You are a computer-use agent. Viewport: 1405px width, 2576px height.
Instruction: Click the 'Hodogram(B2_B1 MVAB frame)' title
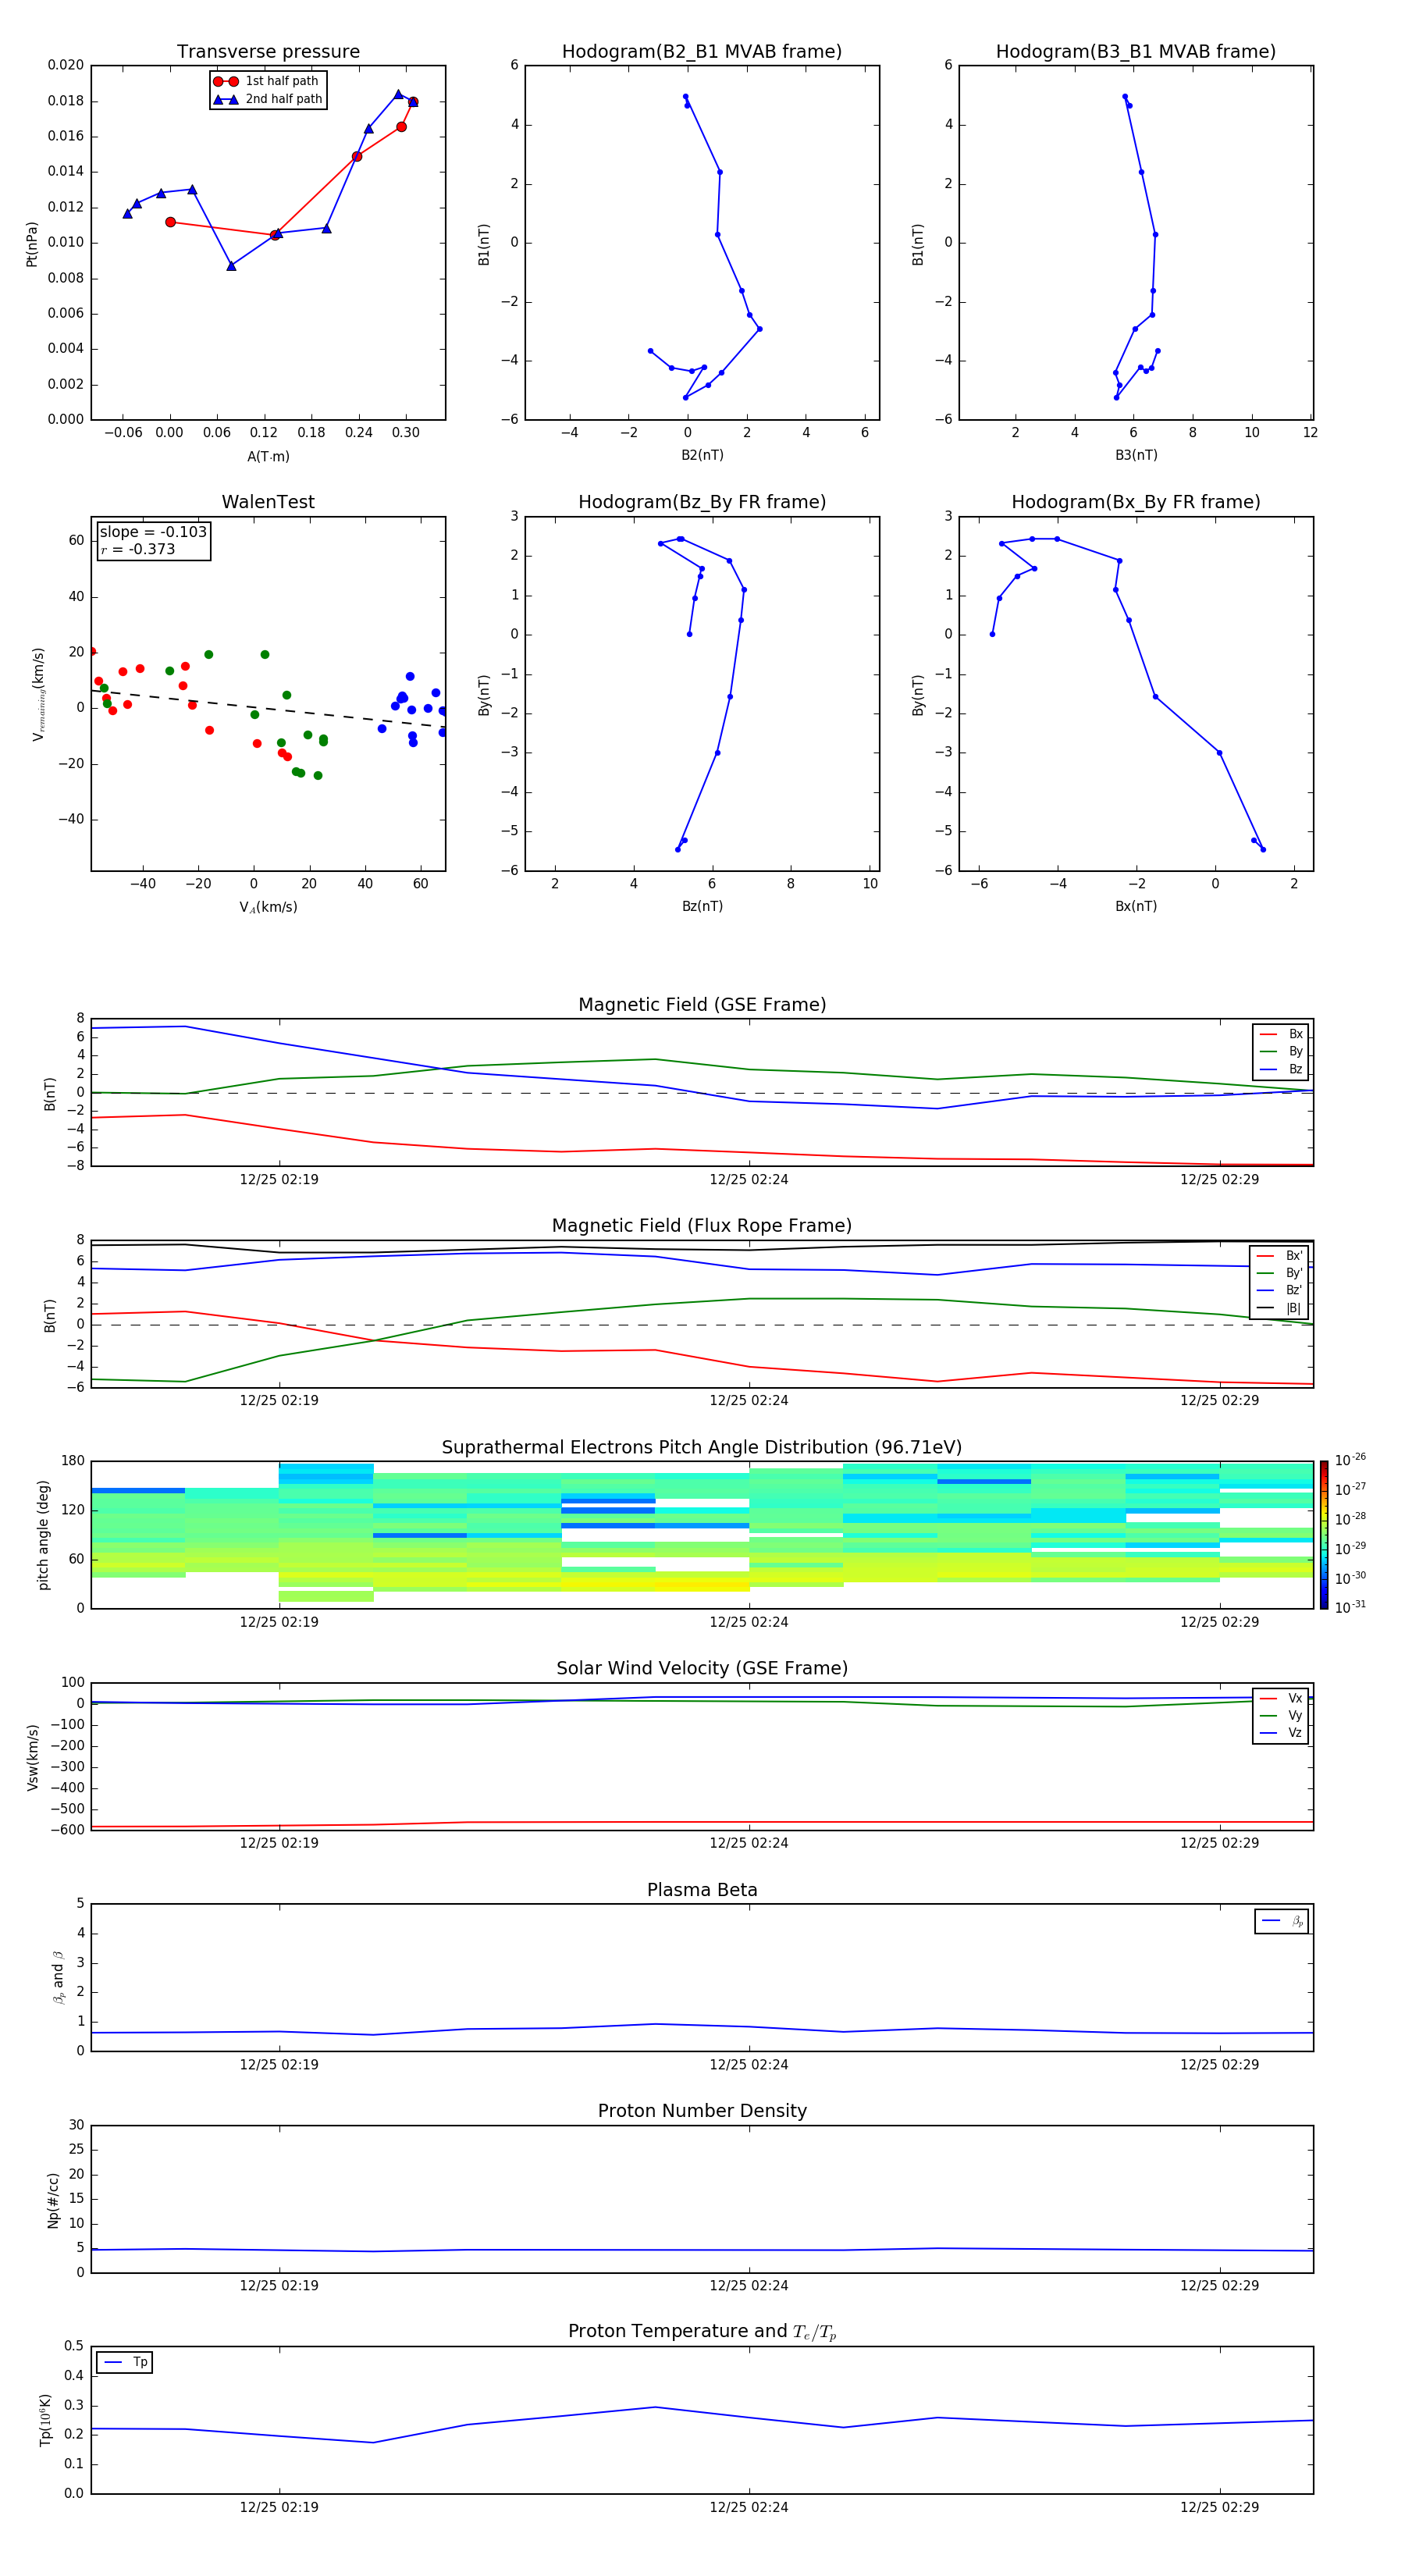tap(702, 52)
